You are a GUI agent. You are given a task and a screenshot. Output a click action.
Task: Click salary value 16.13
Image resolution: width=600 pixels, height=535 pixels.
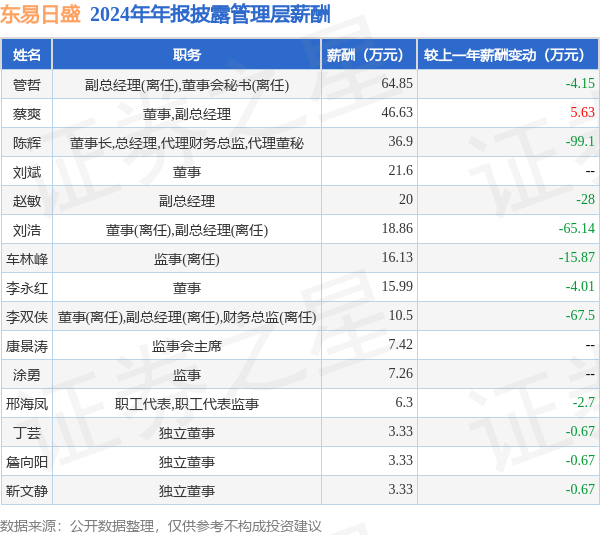point(397,257)
